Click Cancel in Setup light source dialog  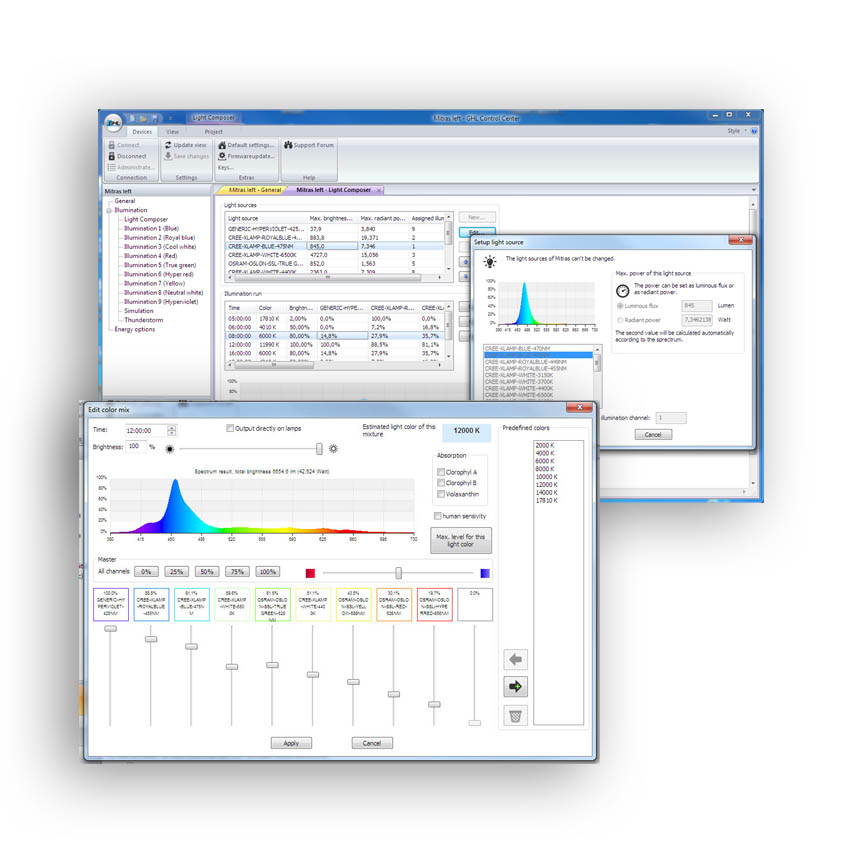[653, 435]
